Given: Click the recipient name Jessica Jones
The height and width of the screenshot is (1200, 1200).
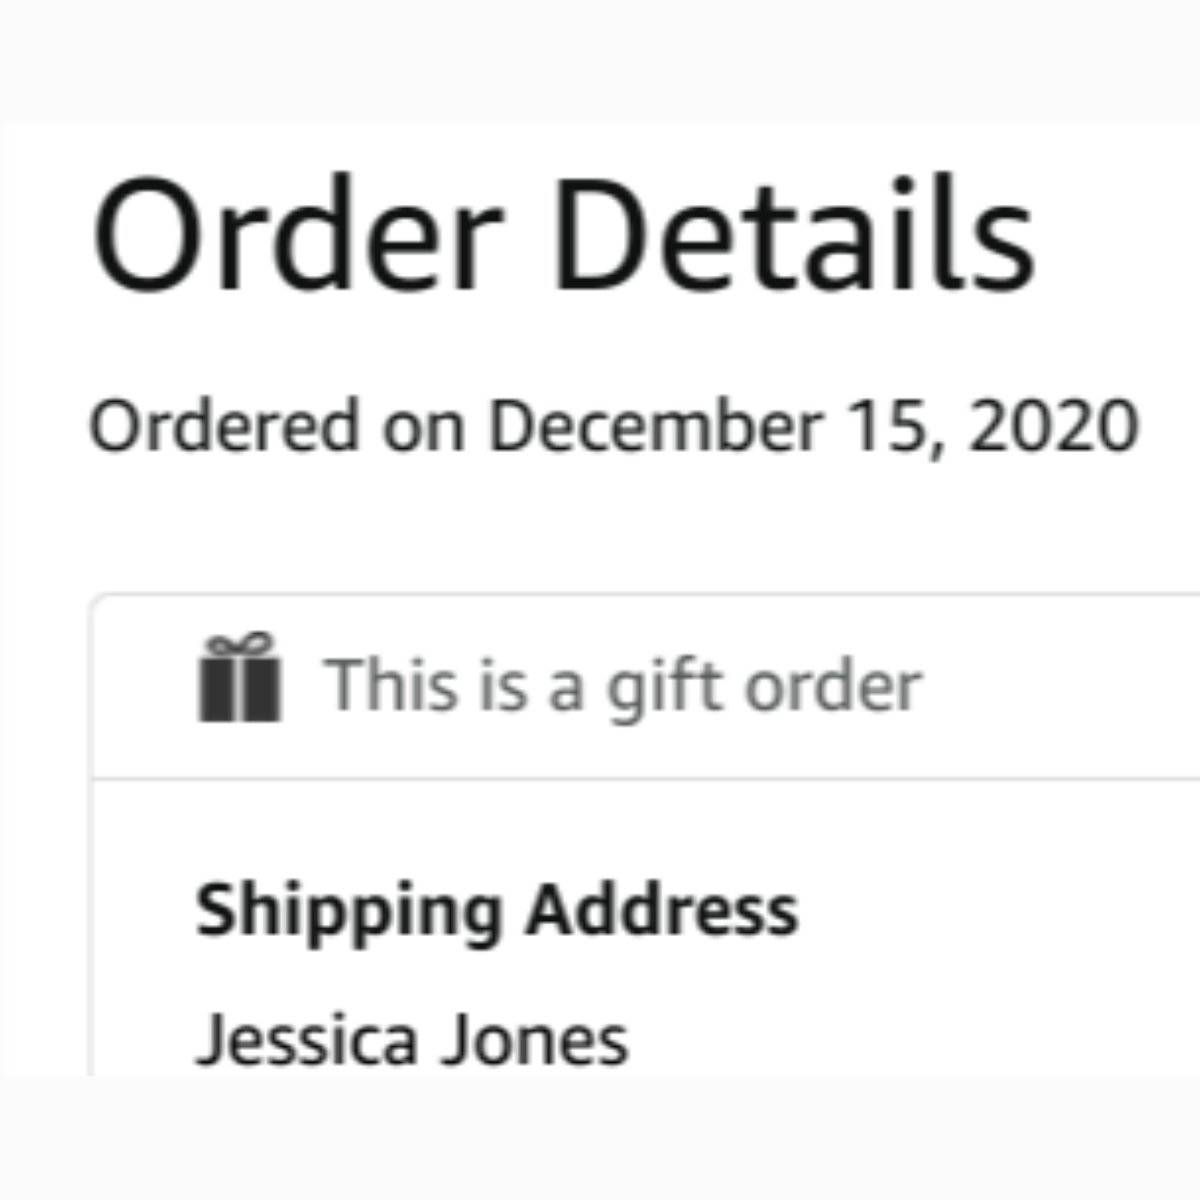Looking at the screenshot, I should tap(412, 1040).
